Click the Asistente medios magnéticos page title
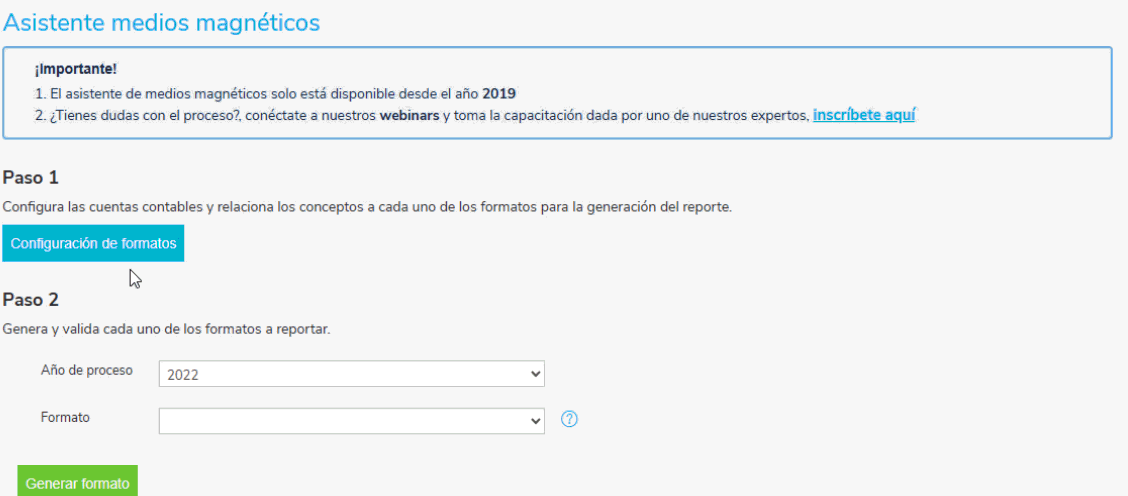 point(162,22)
